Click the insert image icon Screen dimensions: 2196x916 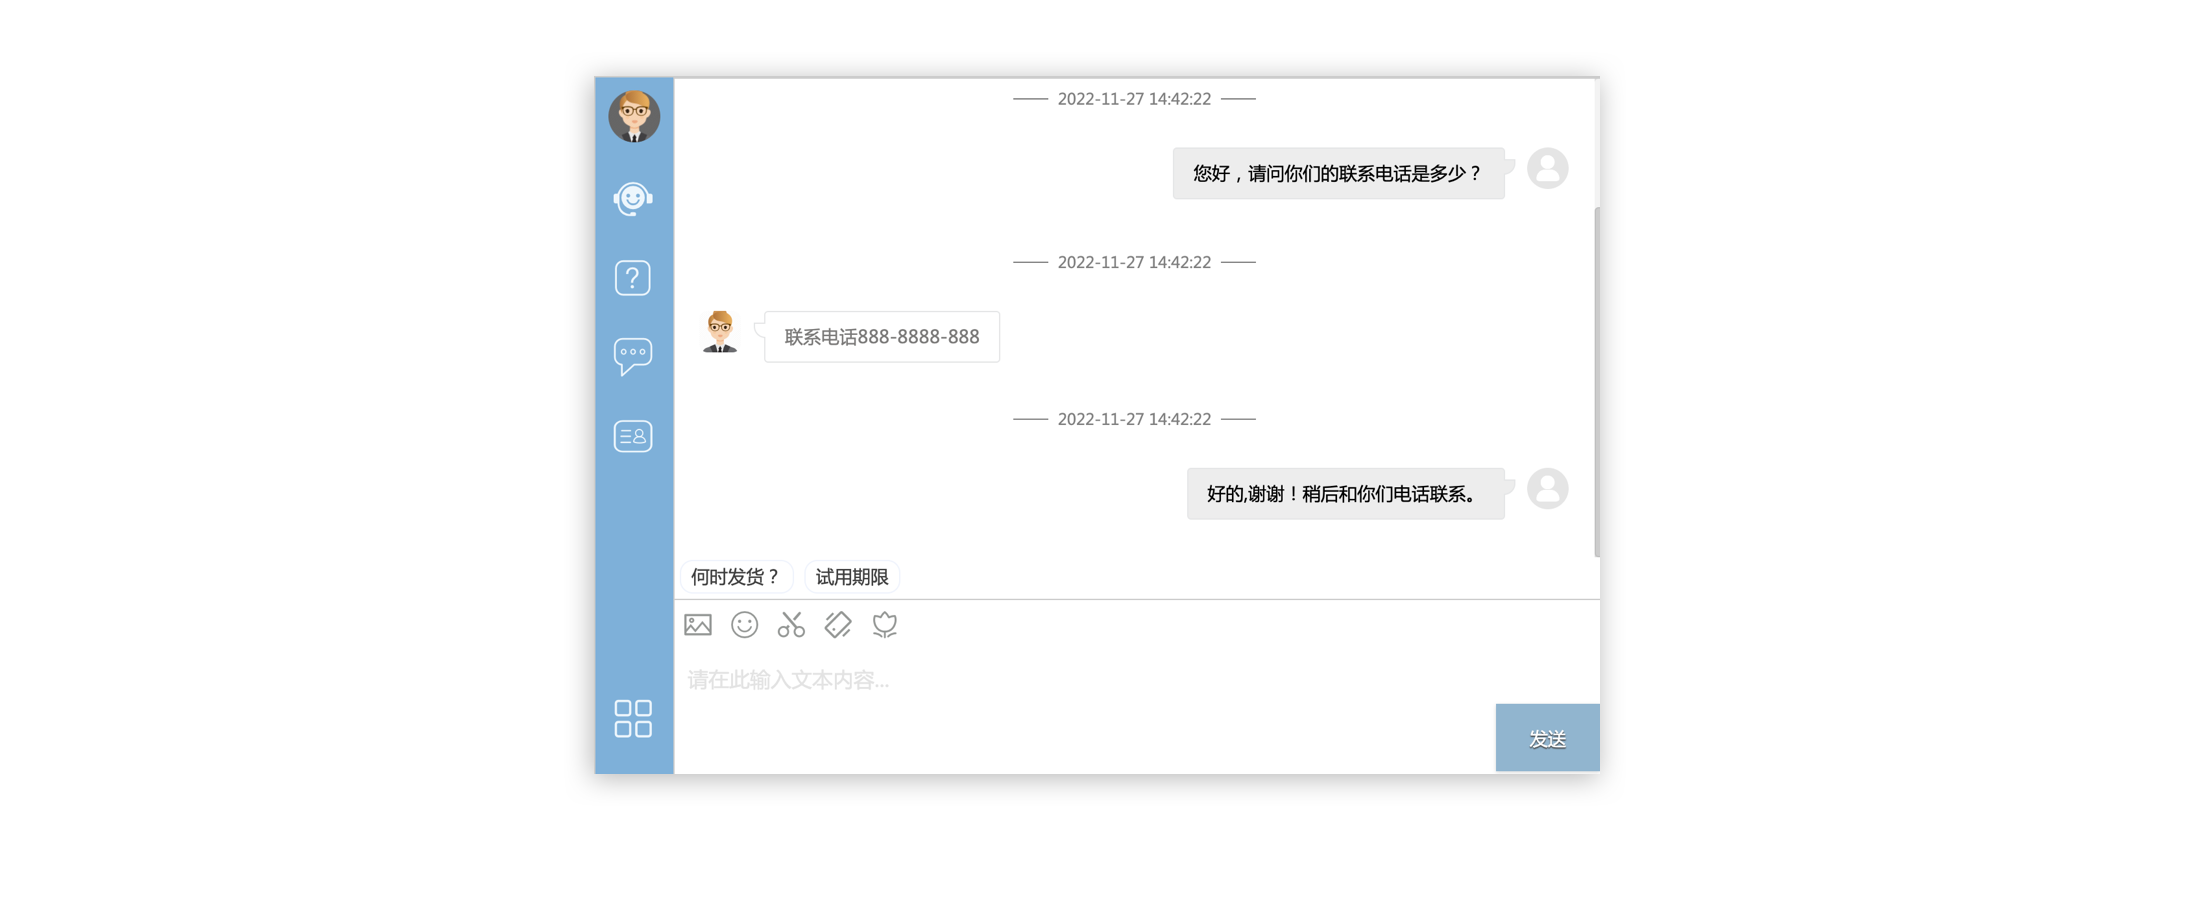click(698, 625)
